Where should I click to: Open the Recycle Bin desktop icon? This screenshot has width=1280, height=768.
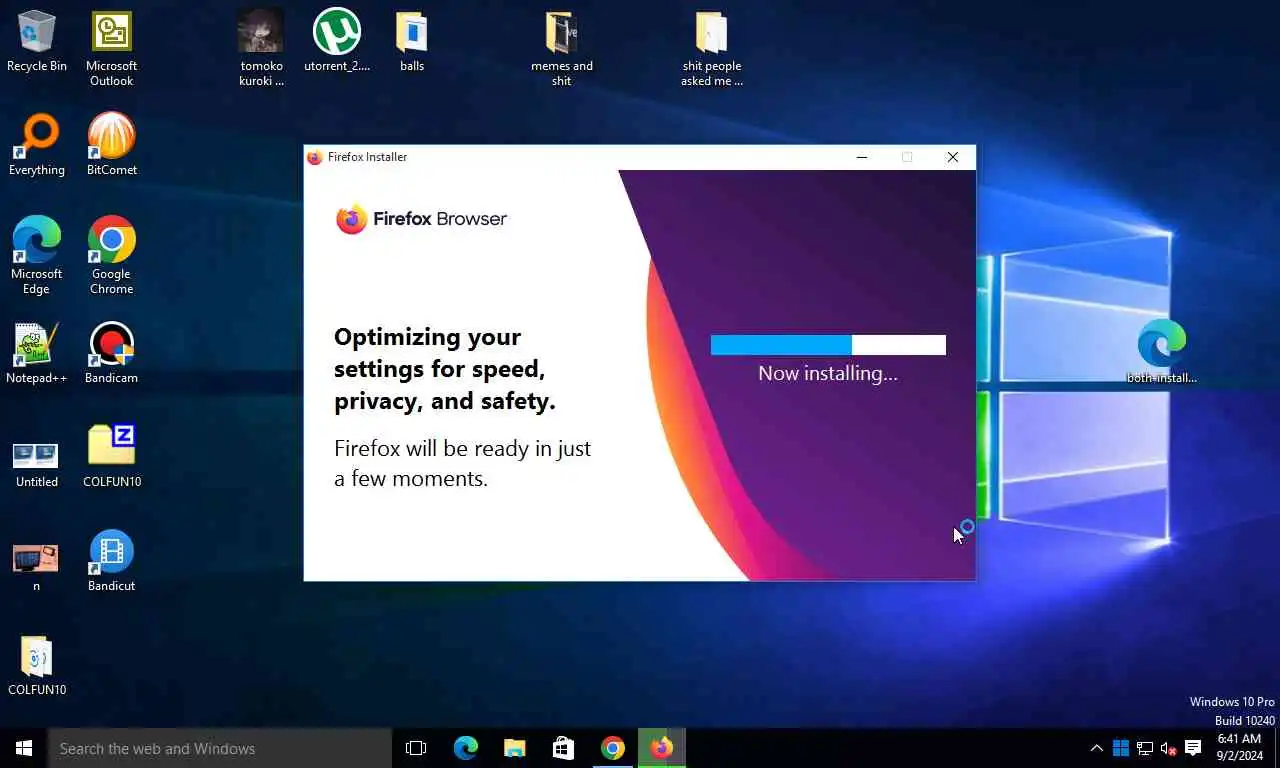tap(37, 42)
